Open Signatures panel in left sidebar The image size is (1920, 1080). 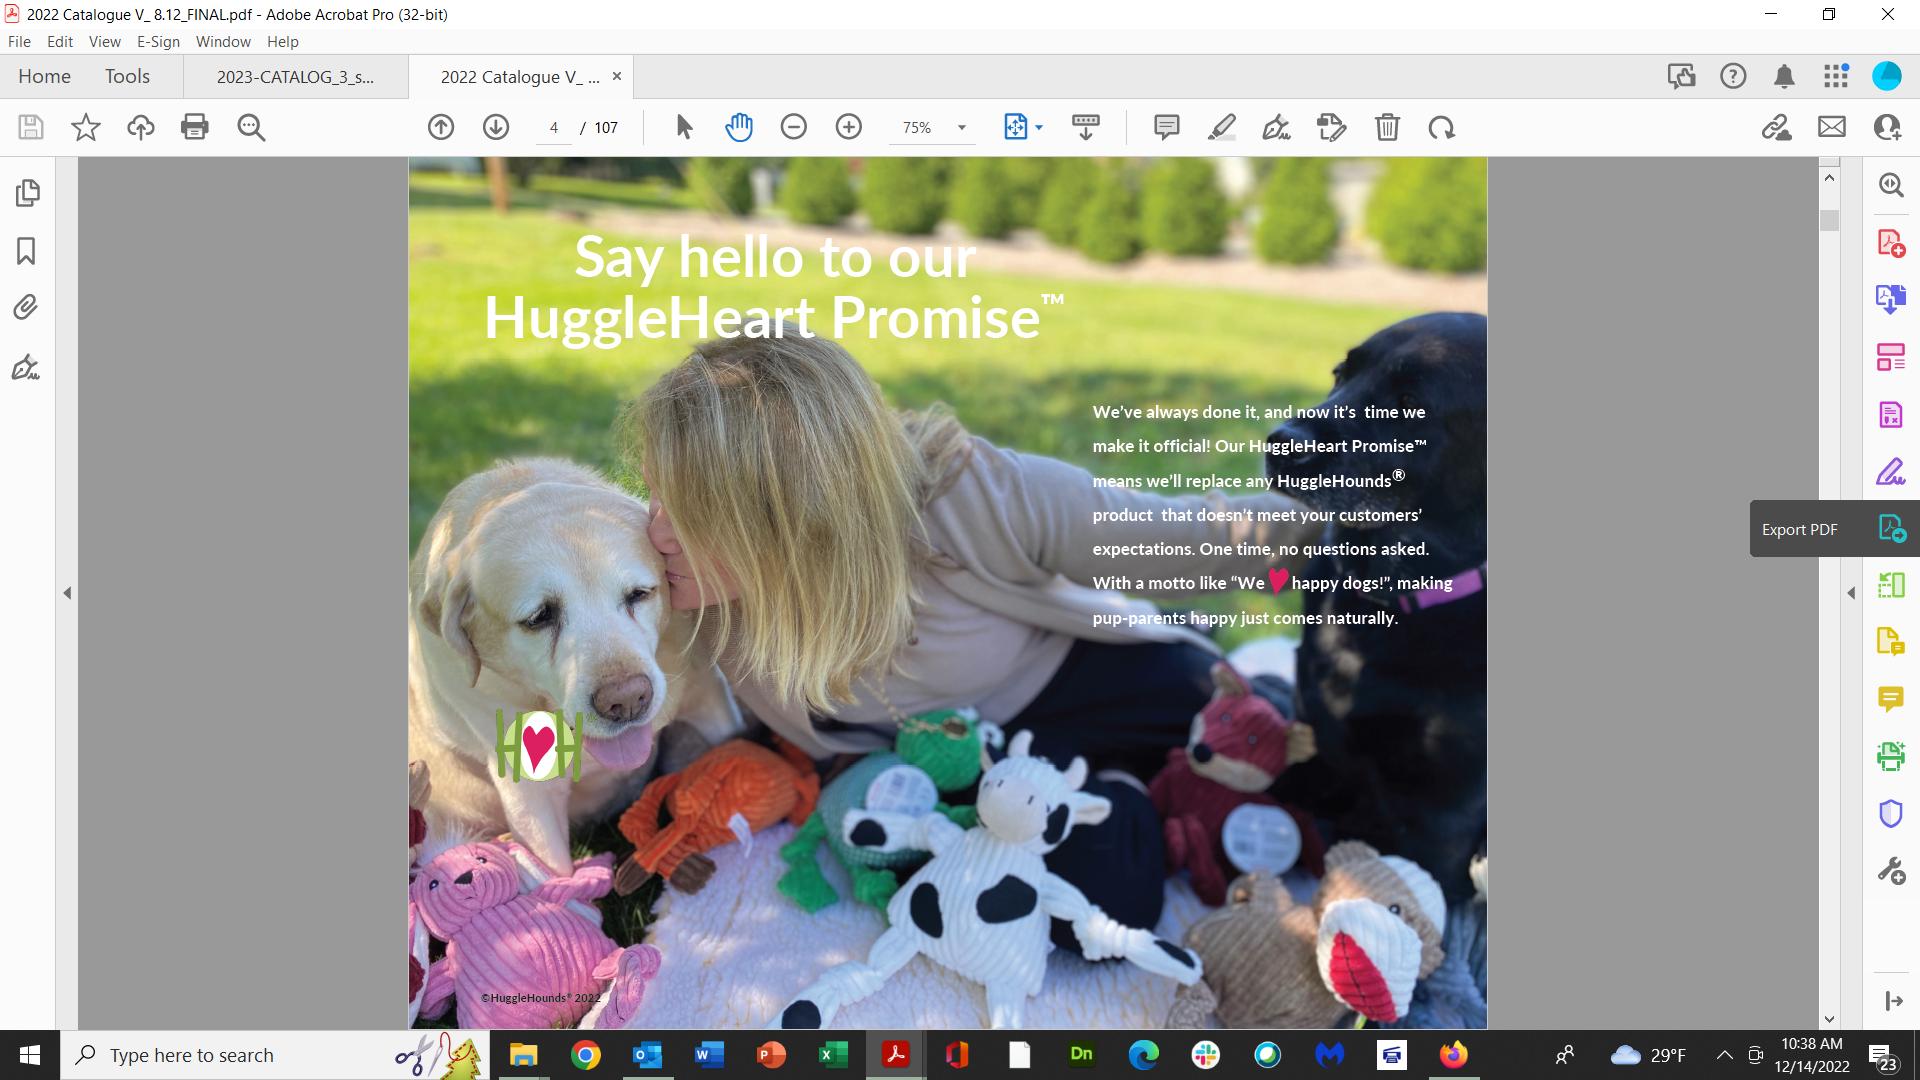point(26,368)
